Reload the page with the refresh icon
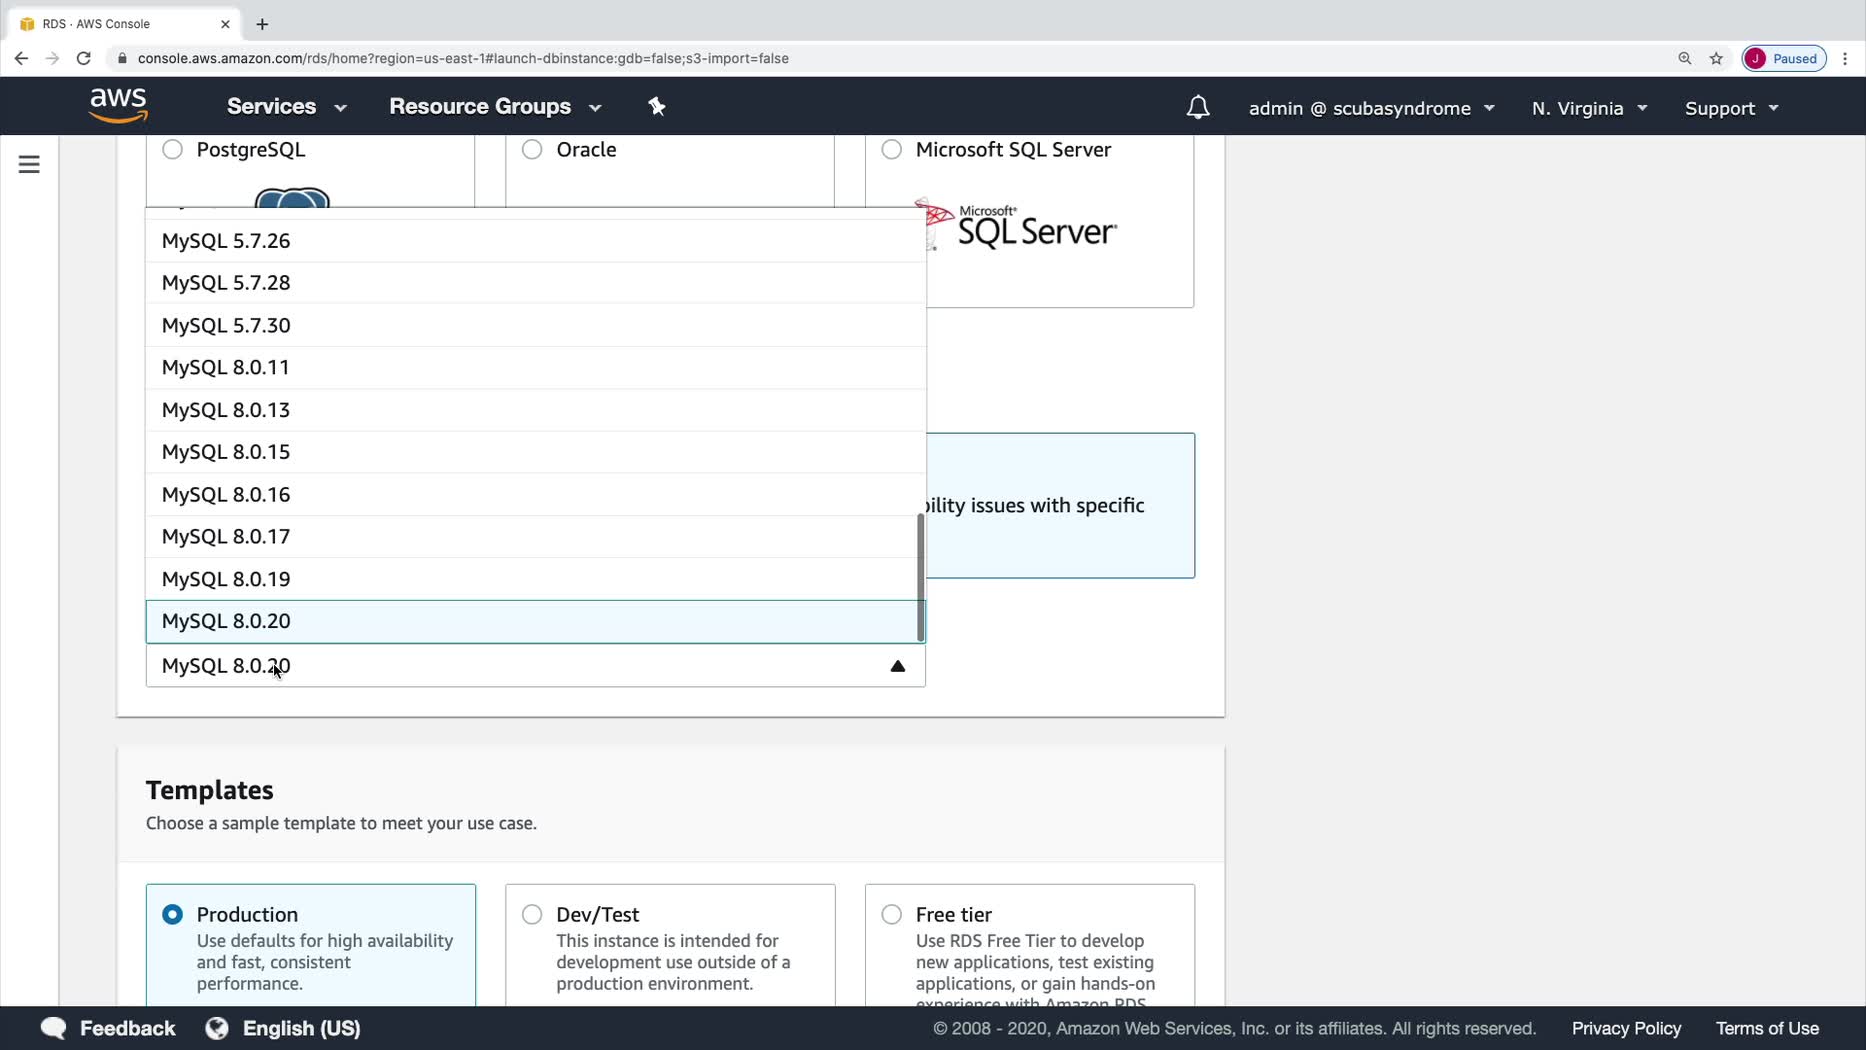Image resolution: width=1866 pixels, height=1050 pixels. point(84,58)
